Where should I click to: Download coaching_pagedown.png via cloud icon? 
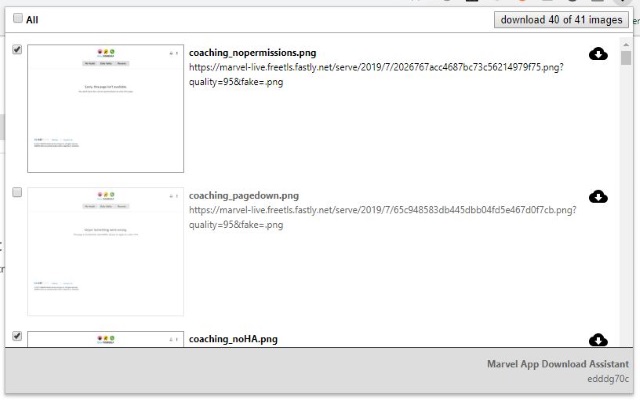[x=598, y=197]
